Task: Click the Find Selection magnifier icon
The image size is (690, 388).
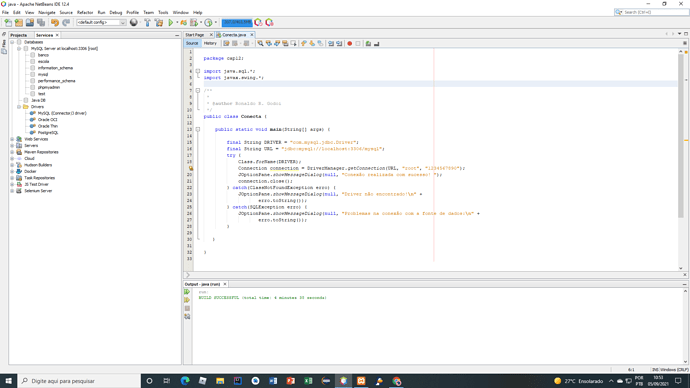Action: click(x=260, y=44)
